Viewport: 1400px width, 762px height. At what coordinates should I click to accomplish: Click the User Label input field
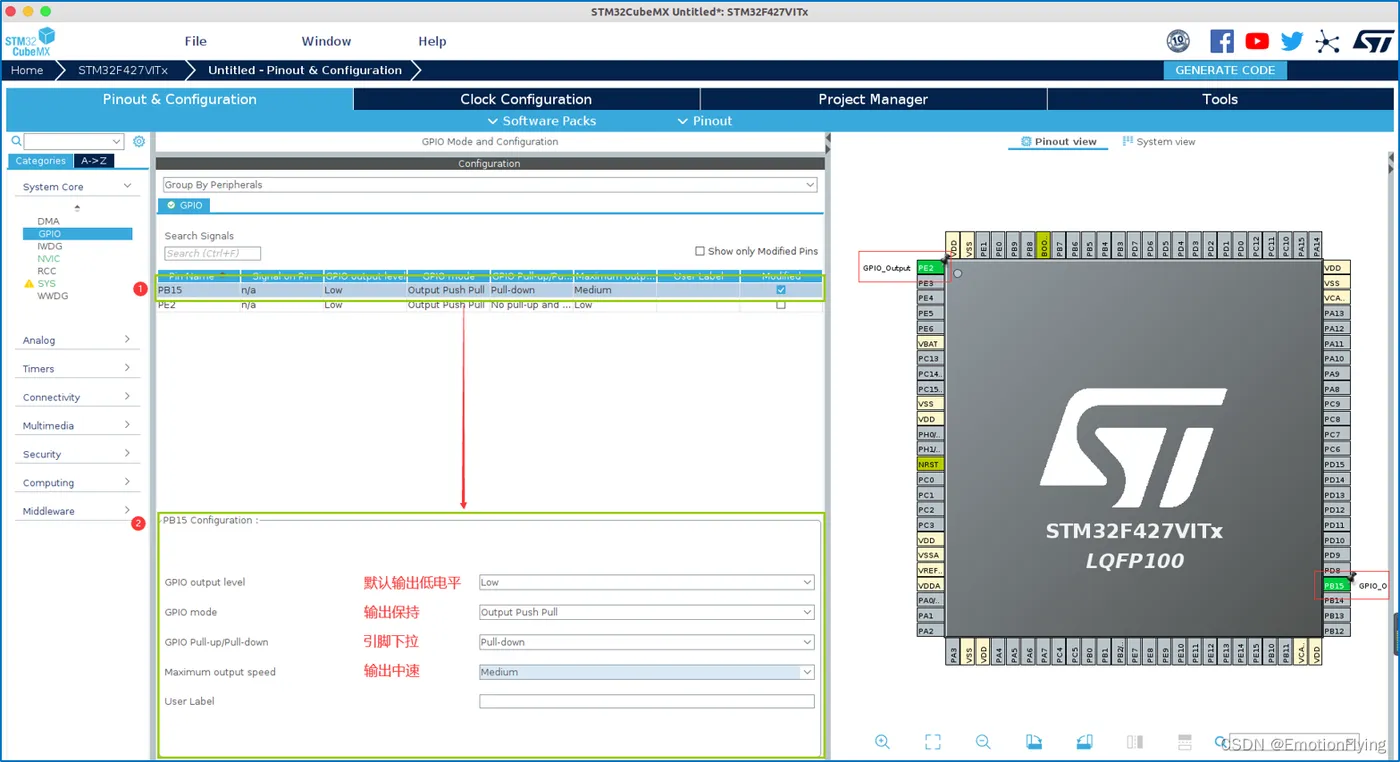pos(647,701)
